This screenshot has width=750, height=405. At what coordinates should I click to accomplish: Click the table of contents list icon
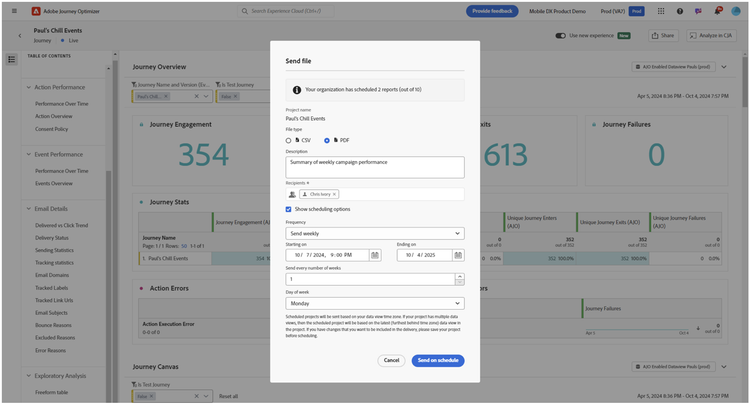[x=12, y=60]
